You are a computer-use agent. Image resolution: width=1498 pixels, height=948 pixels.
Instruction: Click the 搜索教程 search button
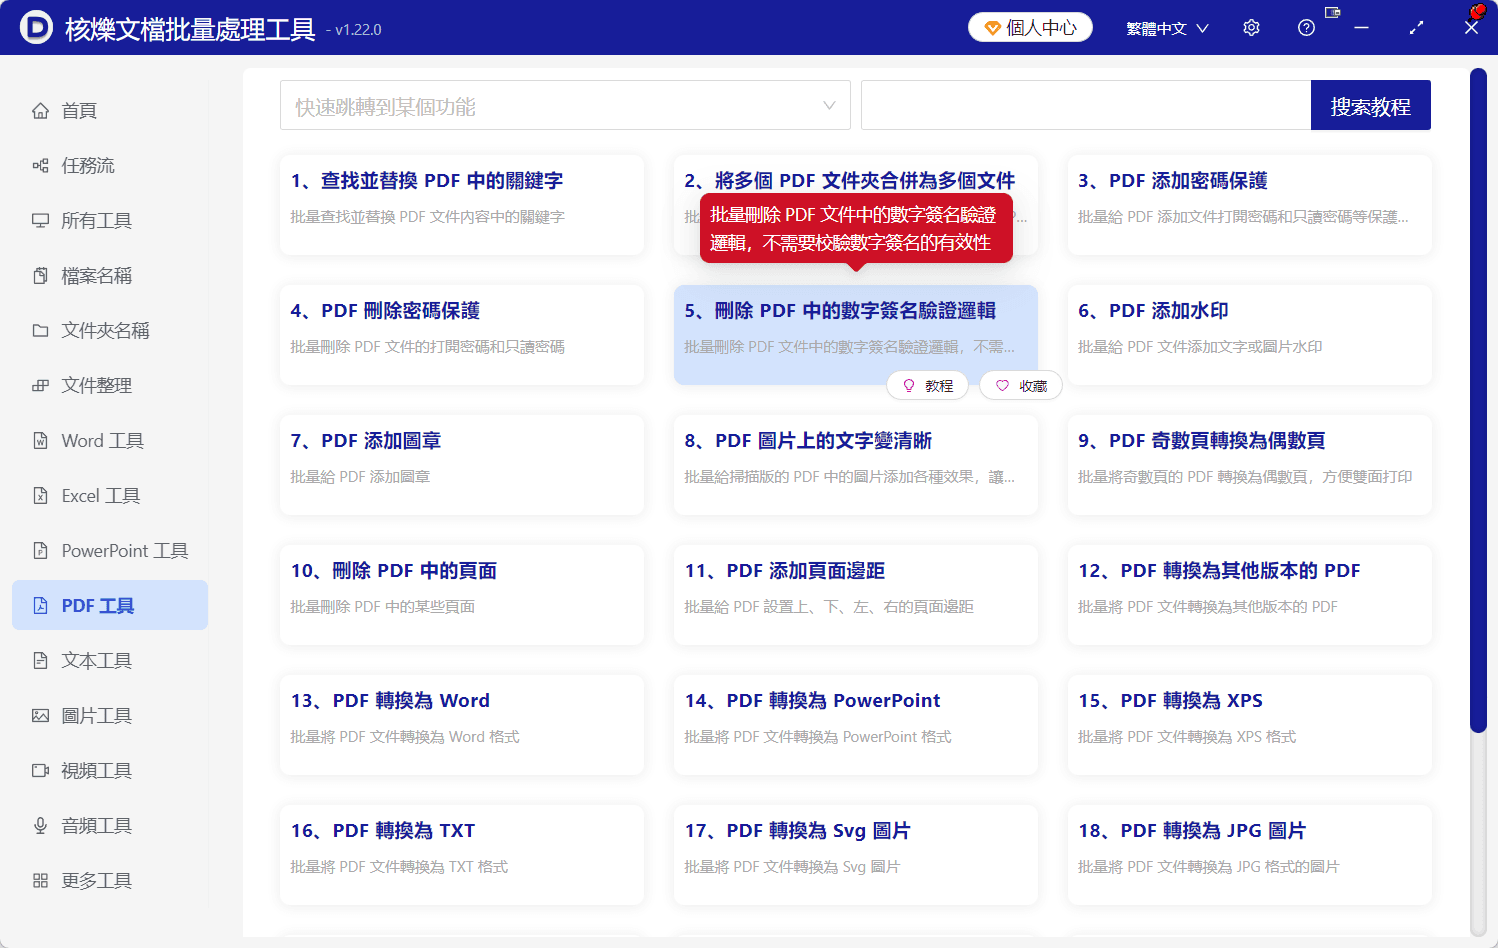point(1370,105)
